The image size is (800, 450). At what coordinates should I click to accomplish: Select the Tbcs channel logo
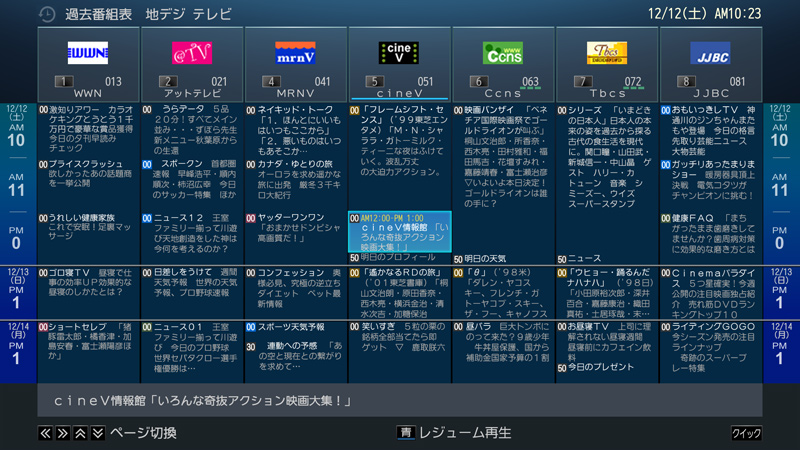pos(607,52)
